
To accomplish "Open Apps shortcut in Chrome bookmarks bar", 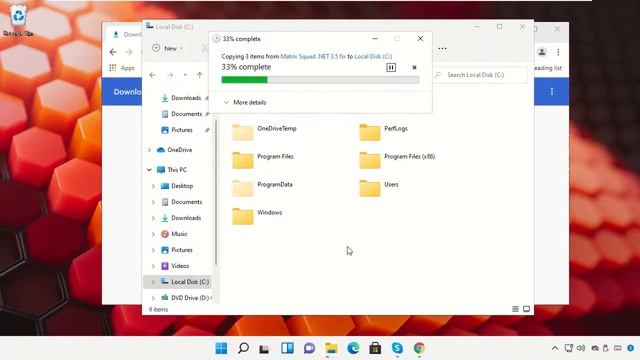I will tap(122, 68).
